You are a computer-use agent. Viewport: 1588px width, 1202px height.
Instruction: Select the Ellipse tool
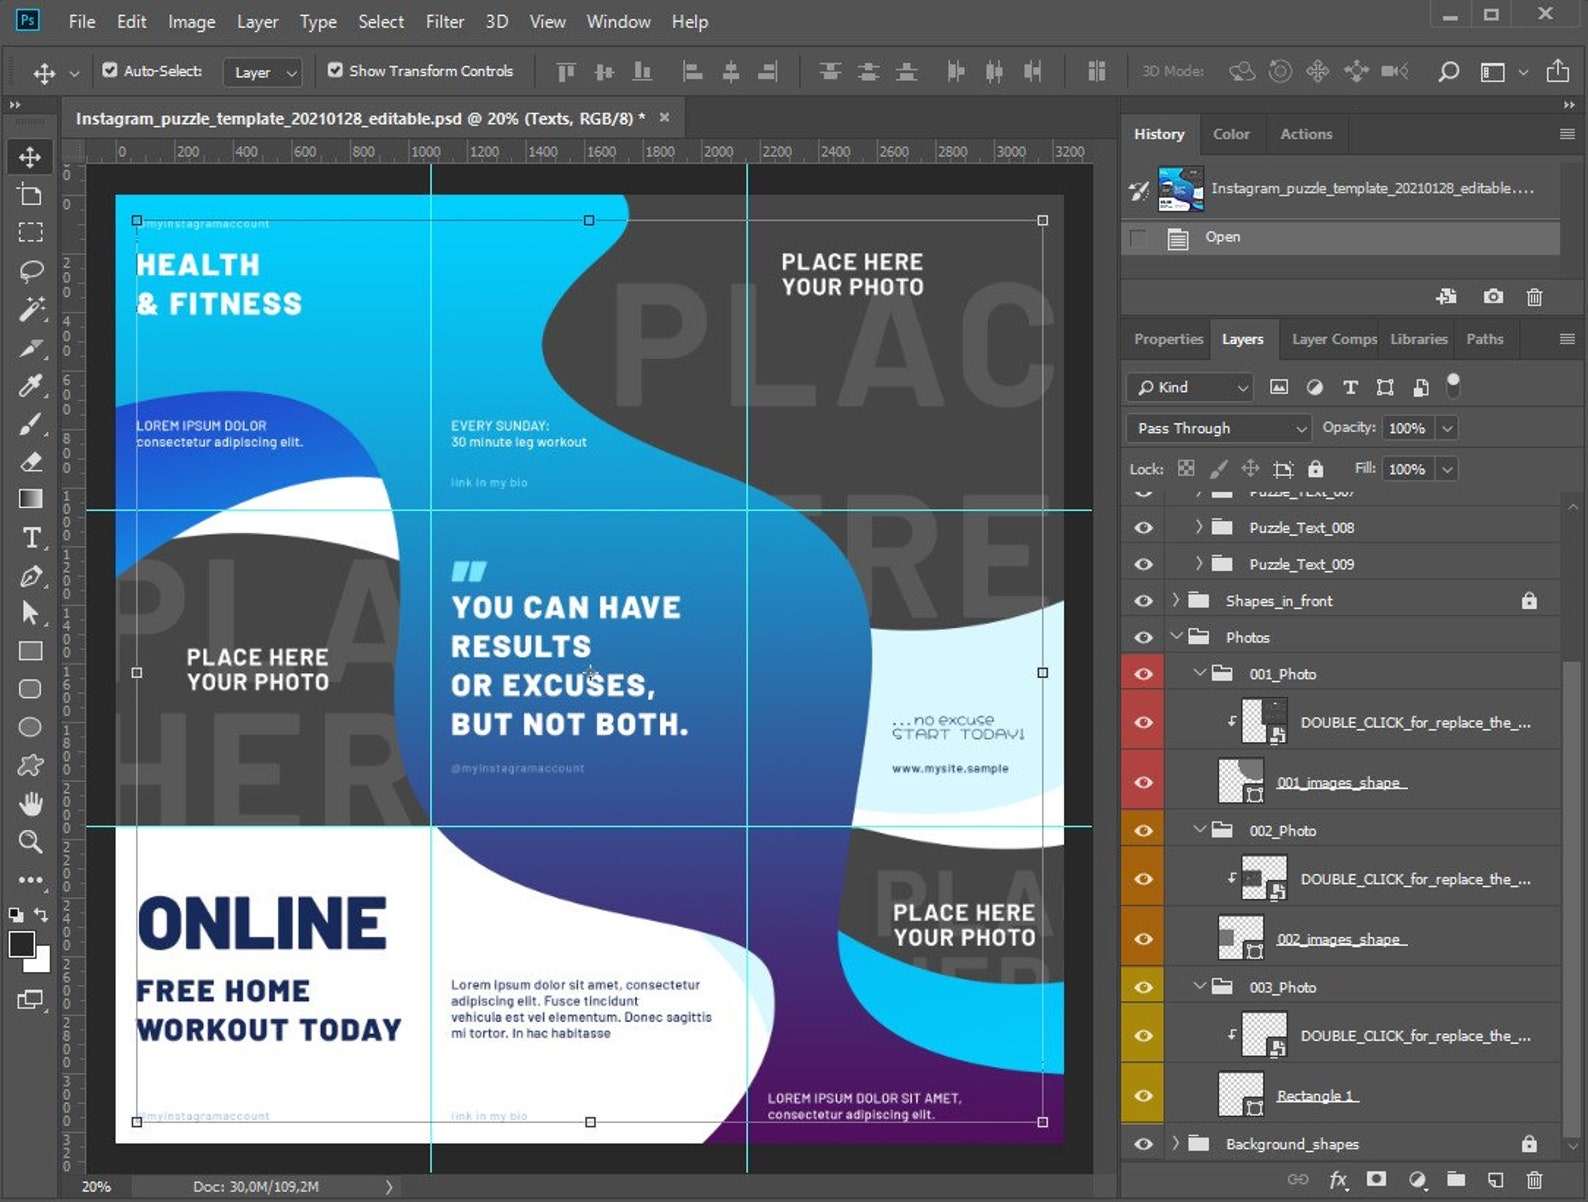[30, 727]
